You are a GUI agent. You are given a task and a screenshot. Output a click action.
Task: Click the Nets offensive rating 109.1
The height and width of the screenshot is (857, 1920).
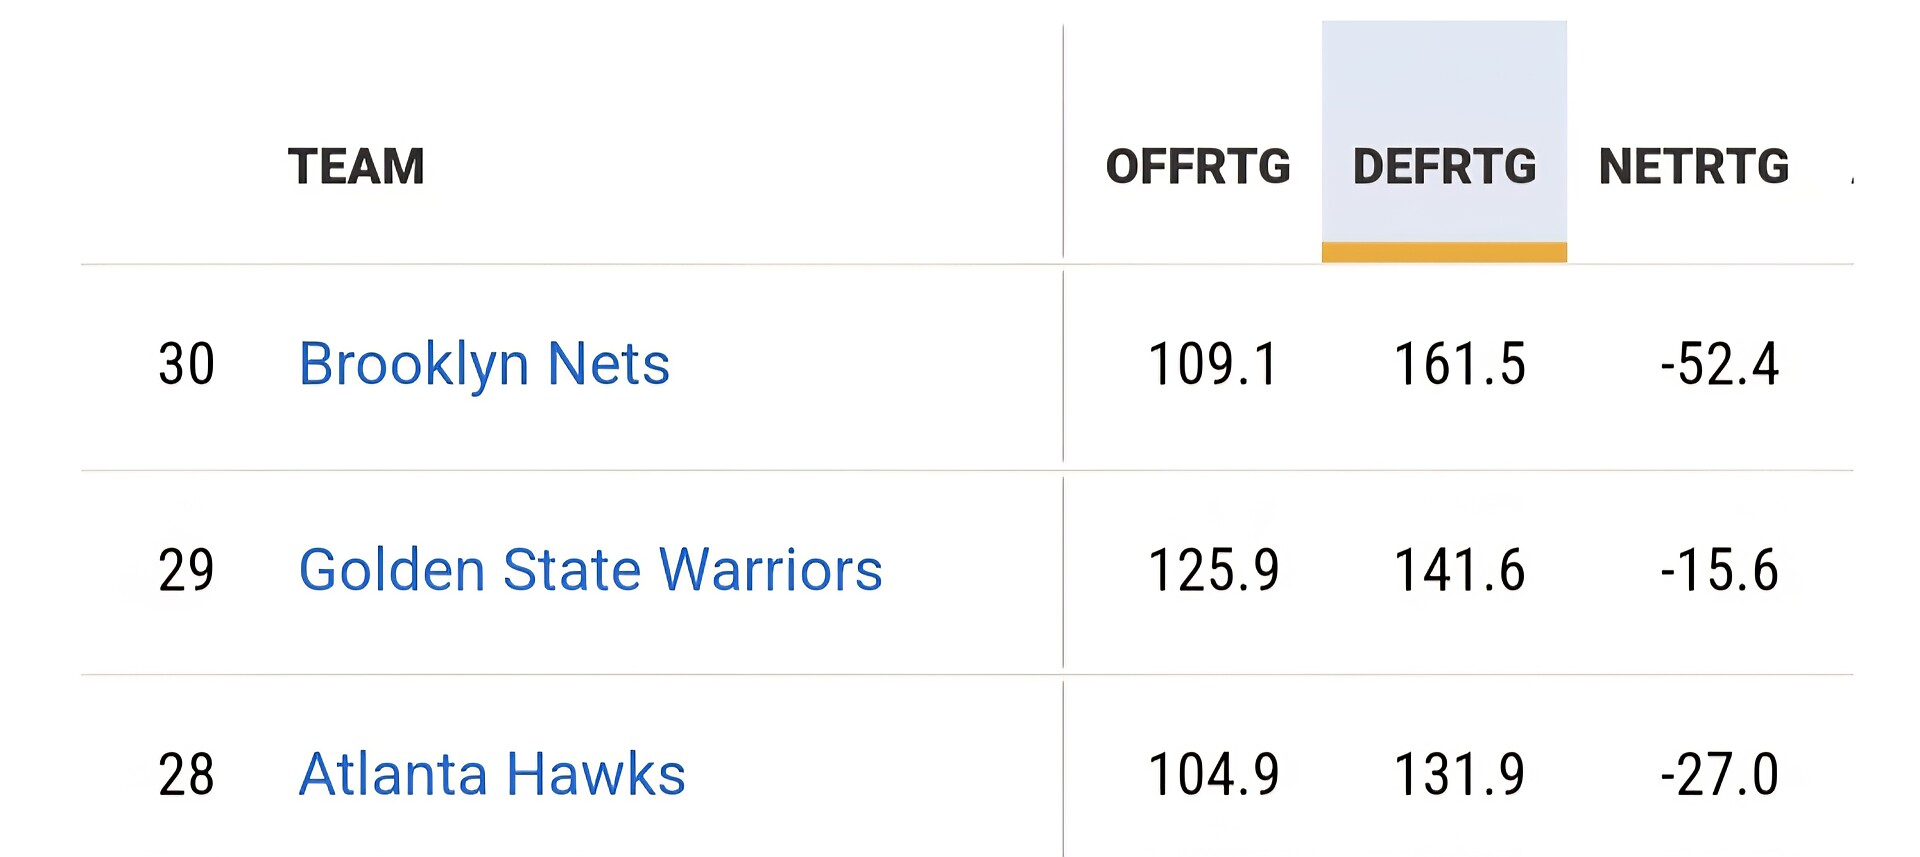point(1212,364)
